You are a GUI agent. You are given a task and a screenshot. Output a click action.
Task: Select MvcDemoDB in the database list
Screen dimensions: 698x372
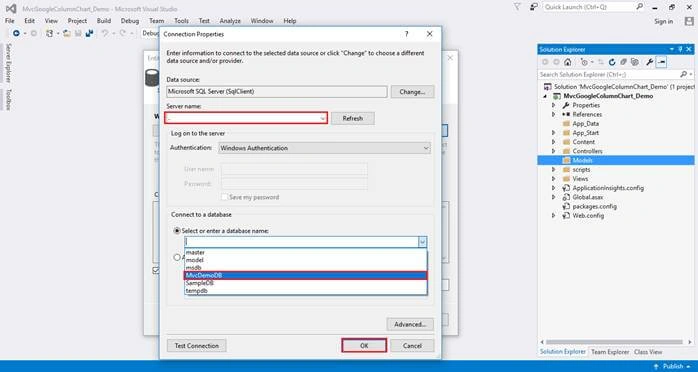306,275
